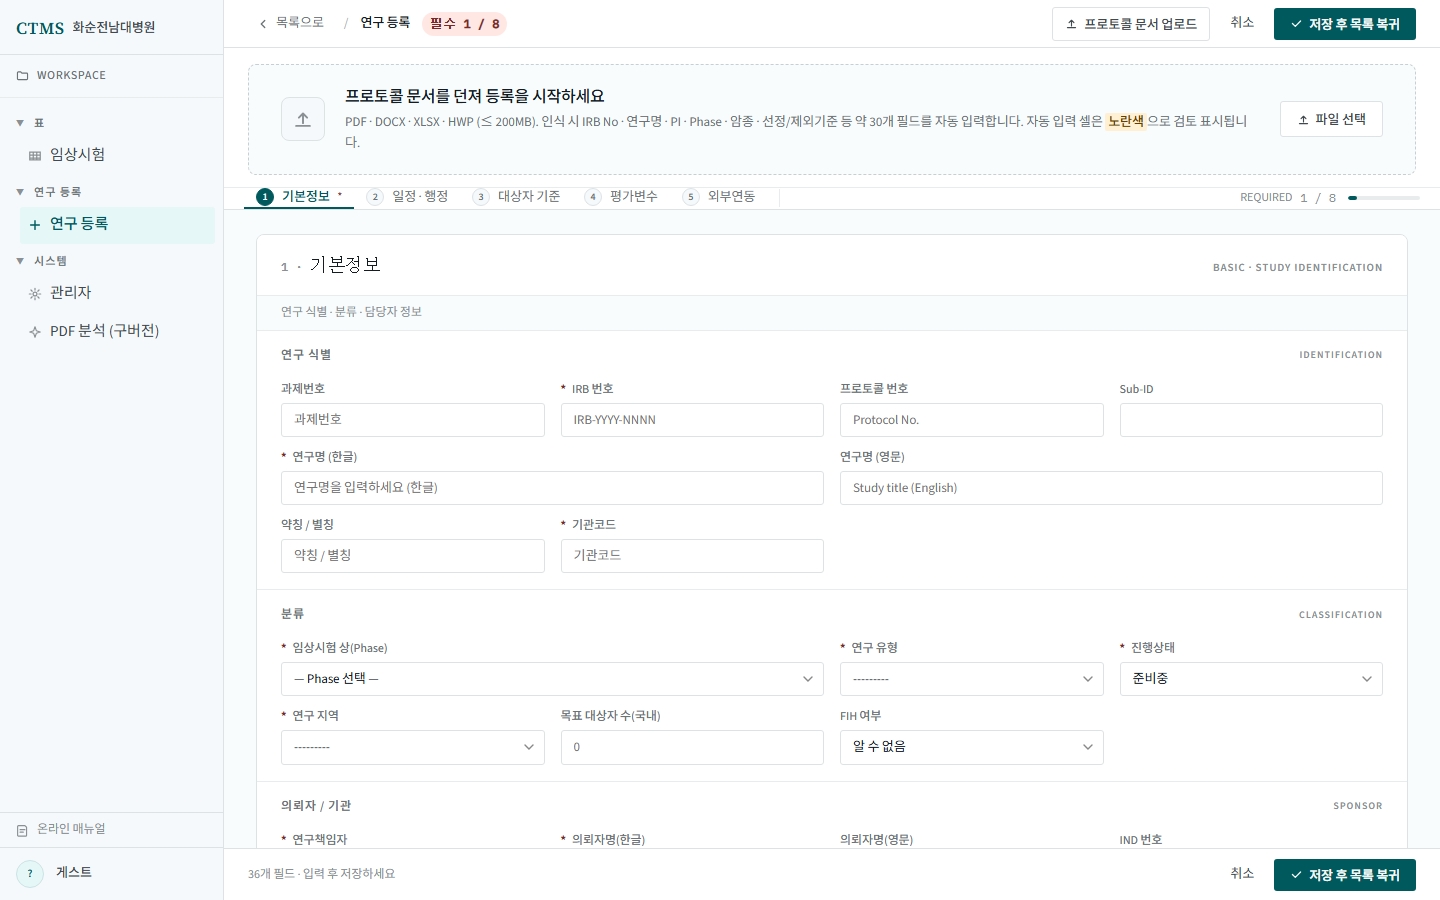This screenshot has width=1440, height=900.
Task: Click the 파일 선택 button
Action: (1331, 119)
